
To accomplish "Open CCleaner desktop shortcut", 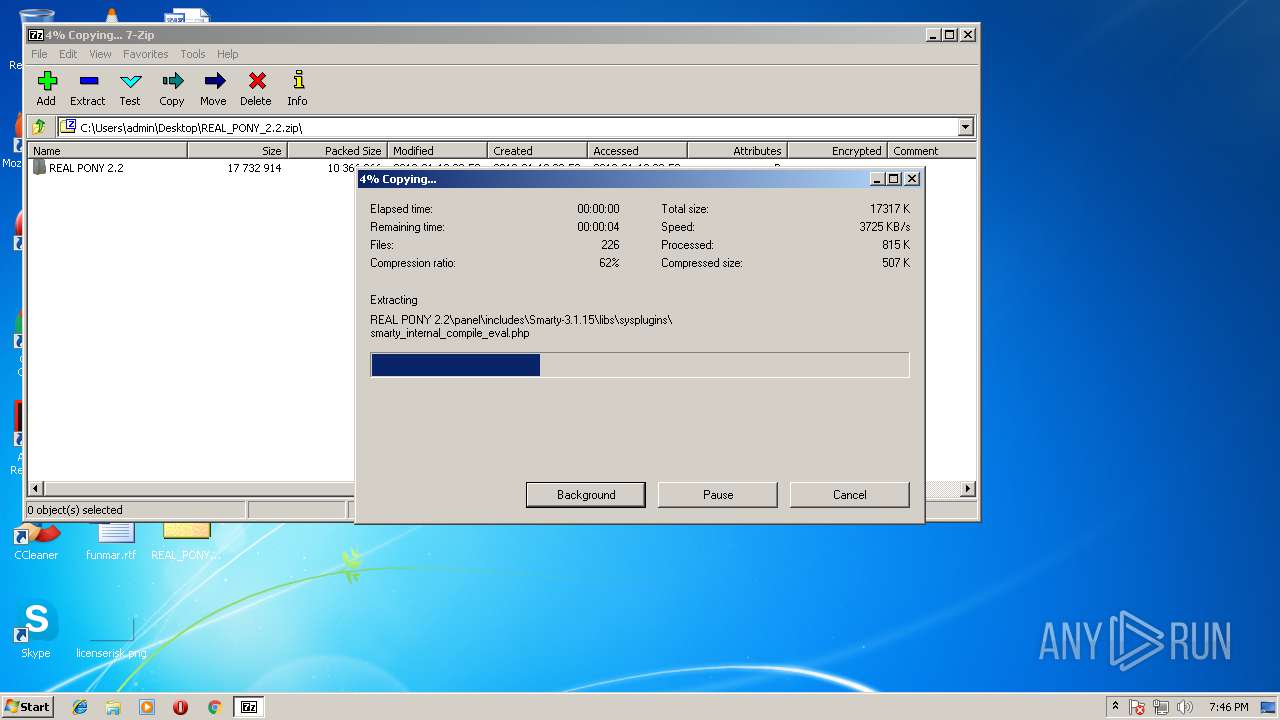I will point(36,541).
